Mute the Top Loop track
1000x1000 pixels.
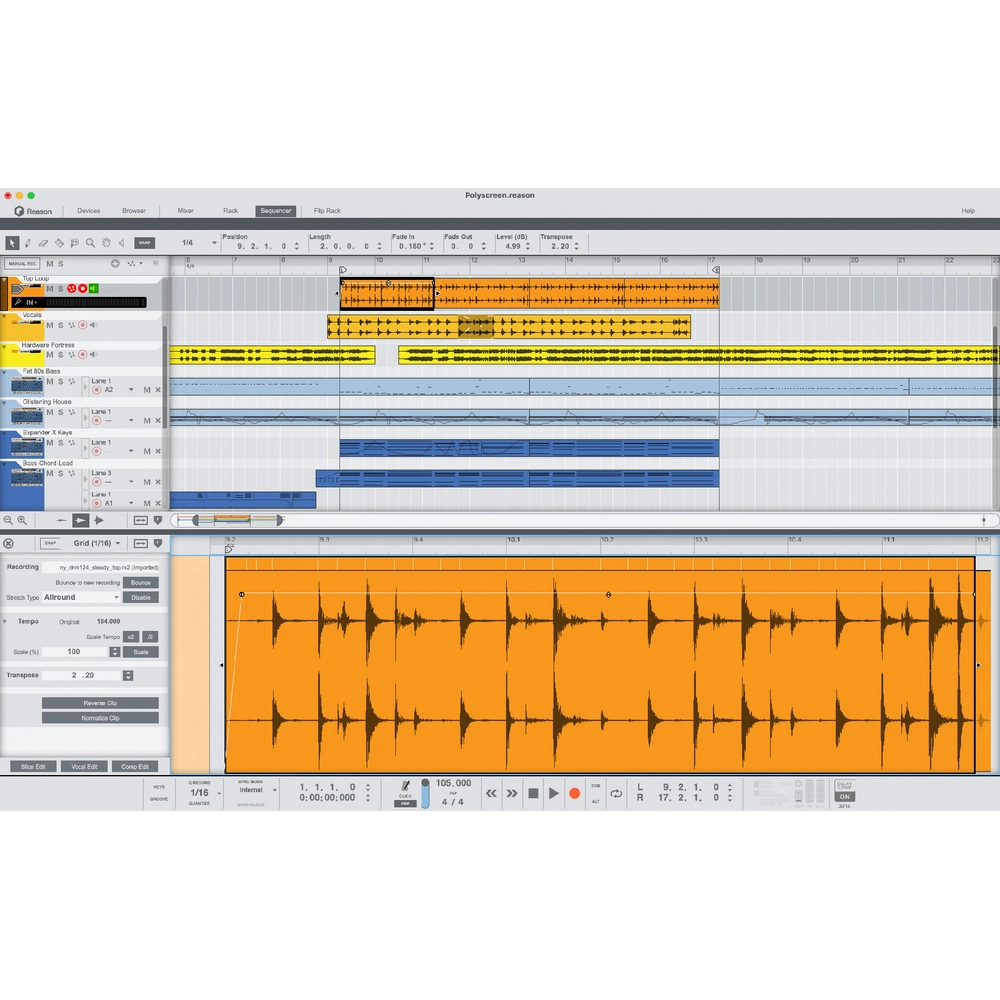[50, 289]
